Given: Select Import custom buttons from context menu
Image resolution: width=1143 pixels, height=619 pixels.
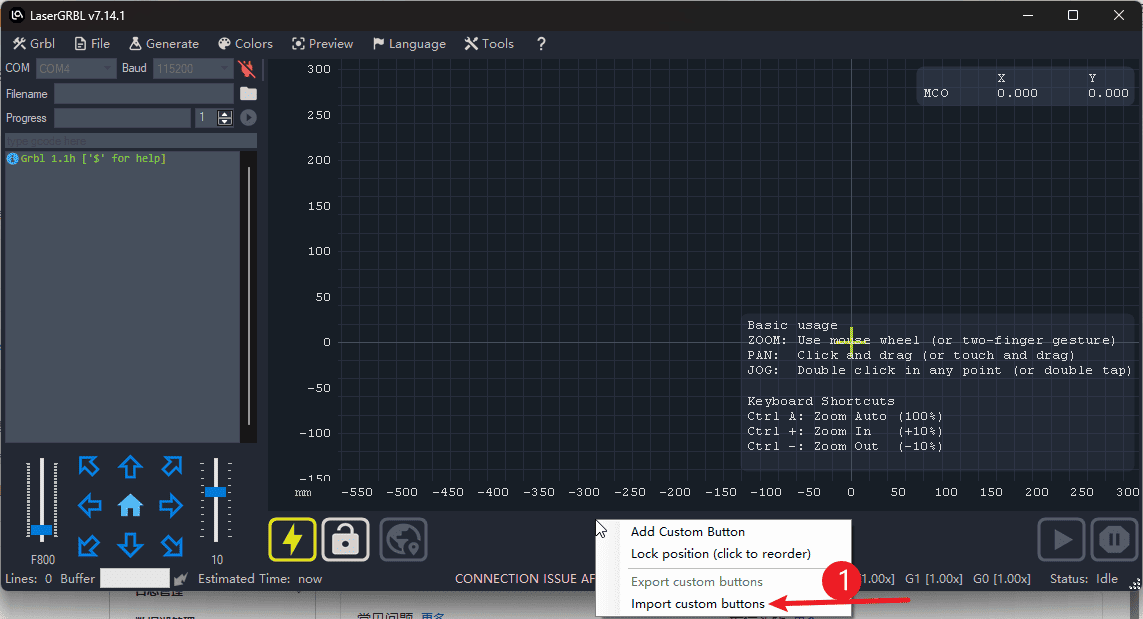Looking at the screenshot, I should pos(697,604).
